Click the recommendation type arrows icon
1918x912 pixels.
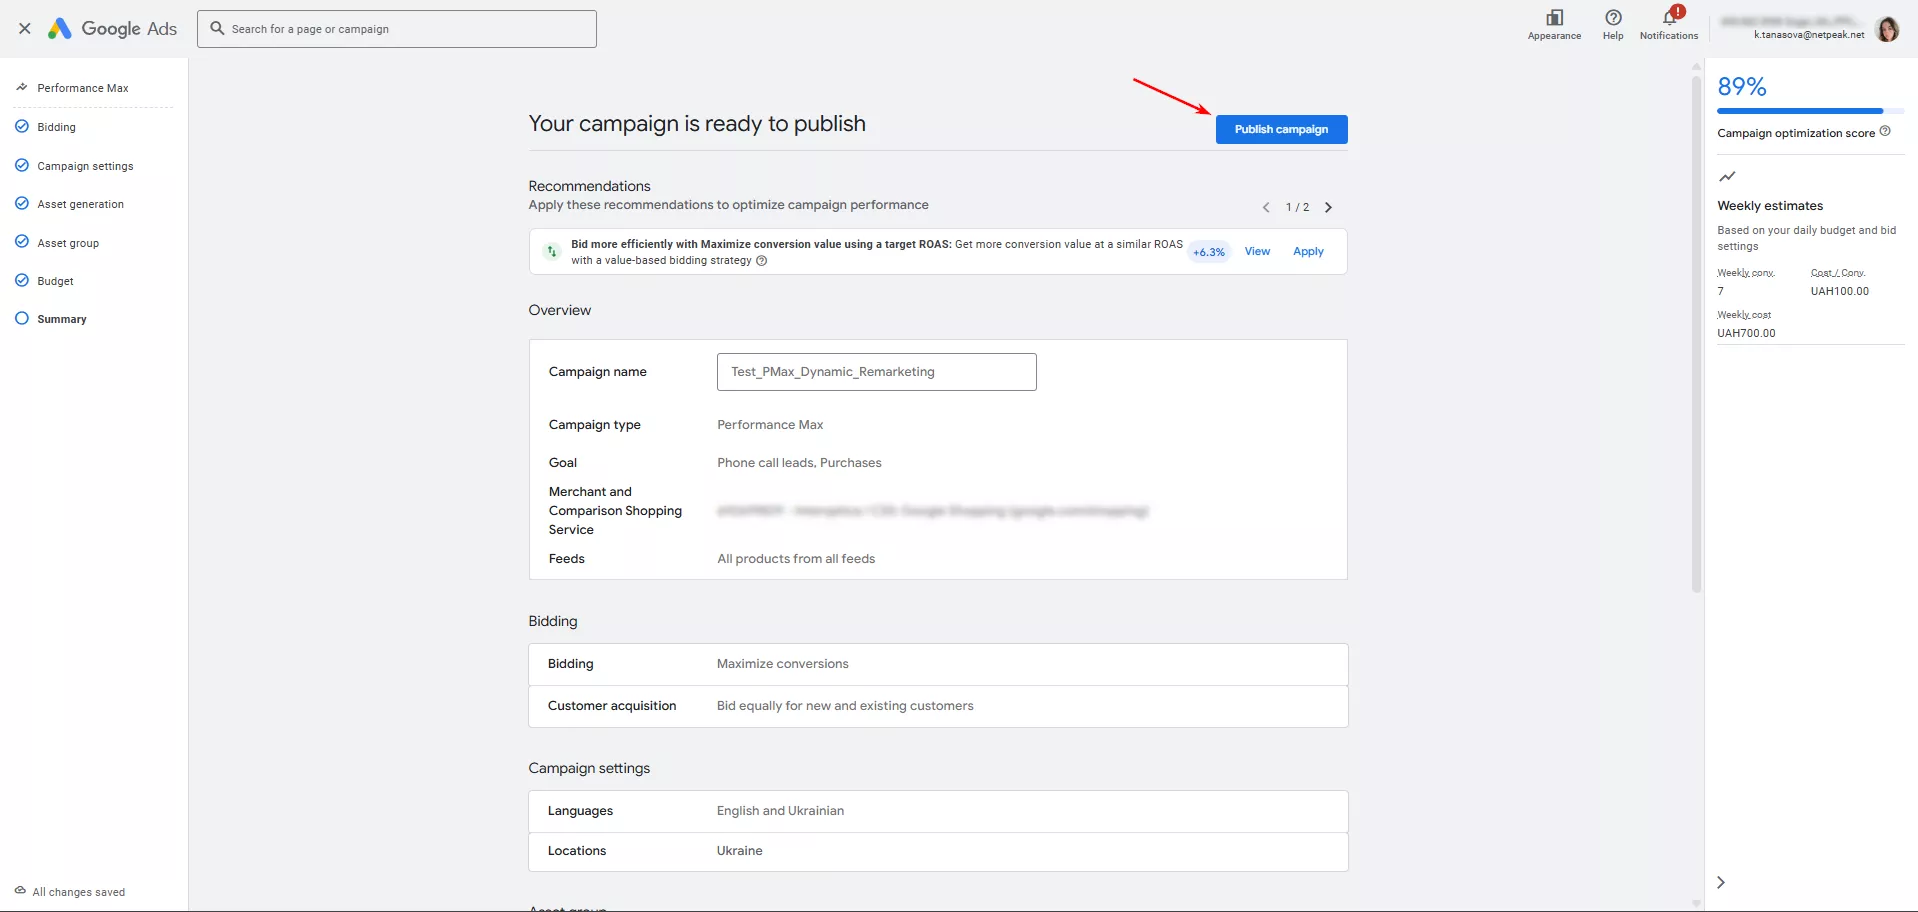[551, 252]
